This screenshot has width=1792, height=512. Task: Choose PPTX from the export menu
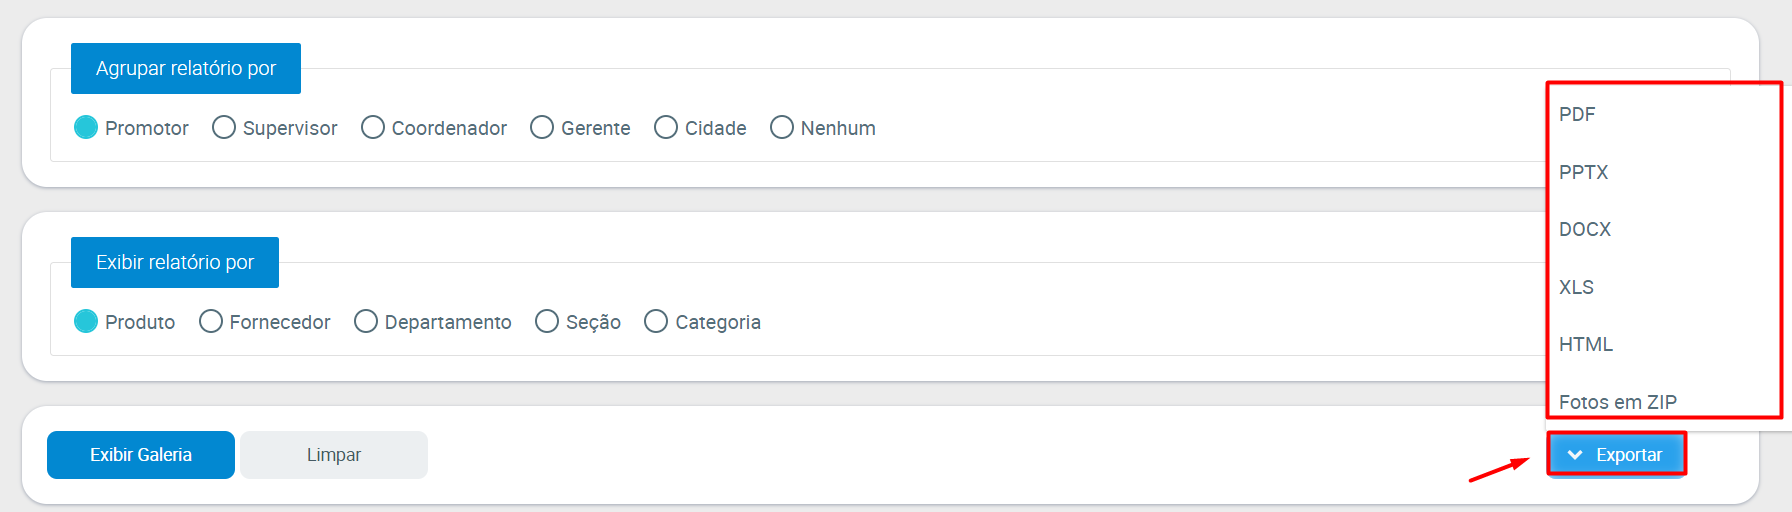coord(1583,172)
